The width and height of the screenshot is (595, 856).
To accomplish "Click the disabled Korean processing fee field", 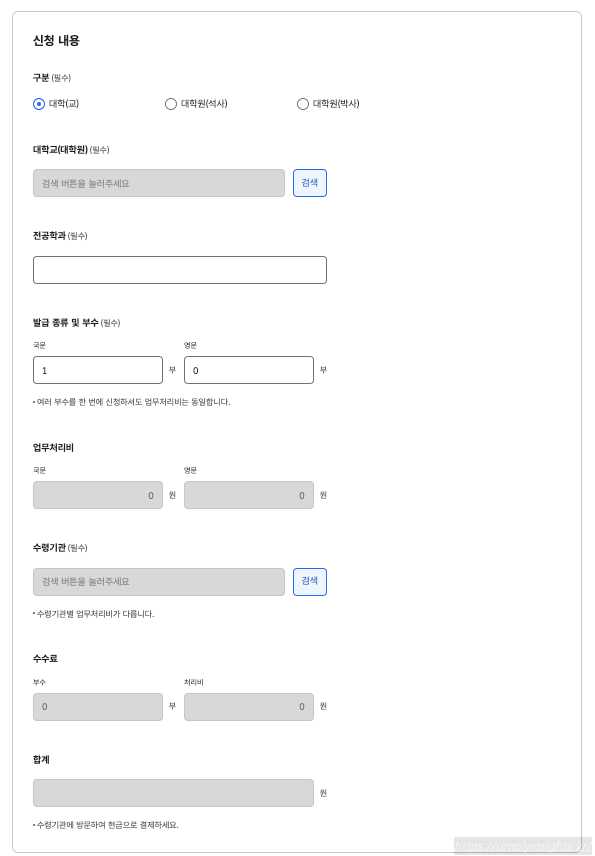I will (97, 495).
